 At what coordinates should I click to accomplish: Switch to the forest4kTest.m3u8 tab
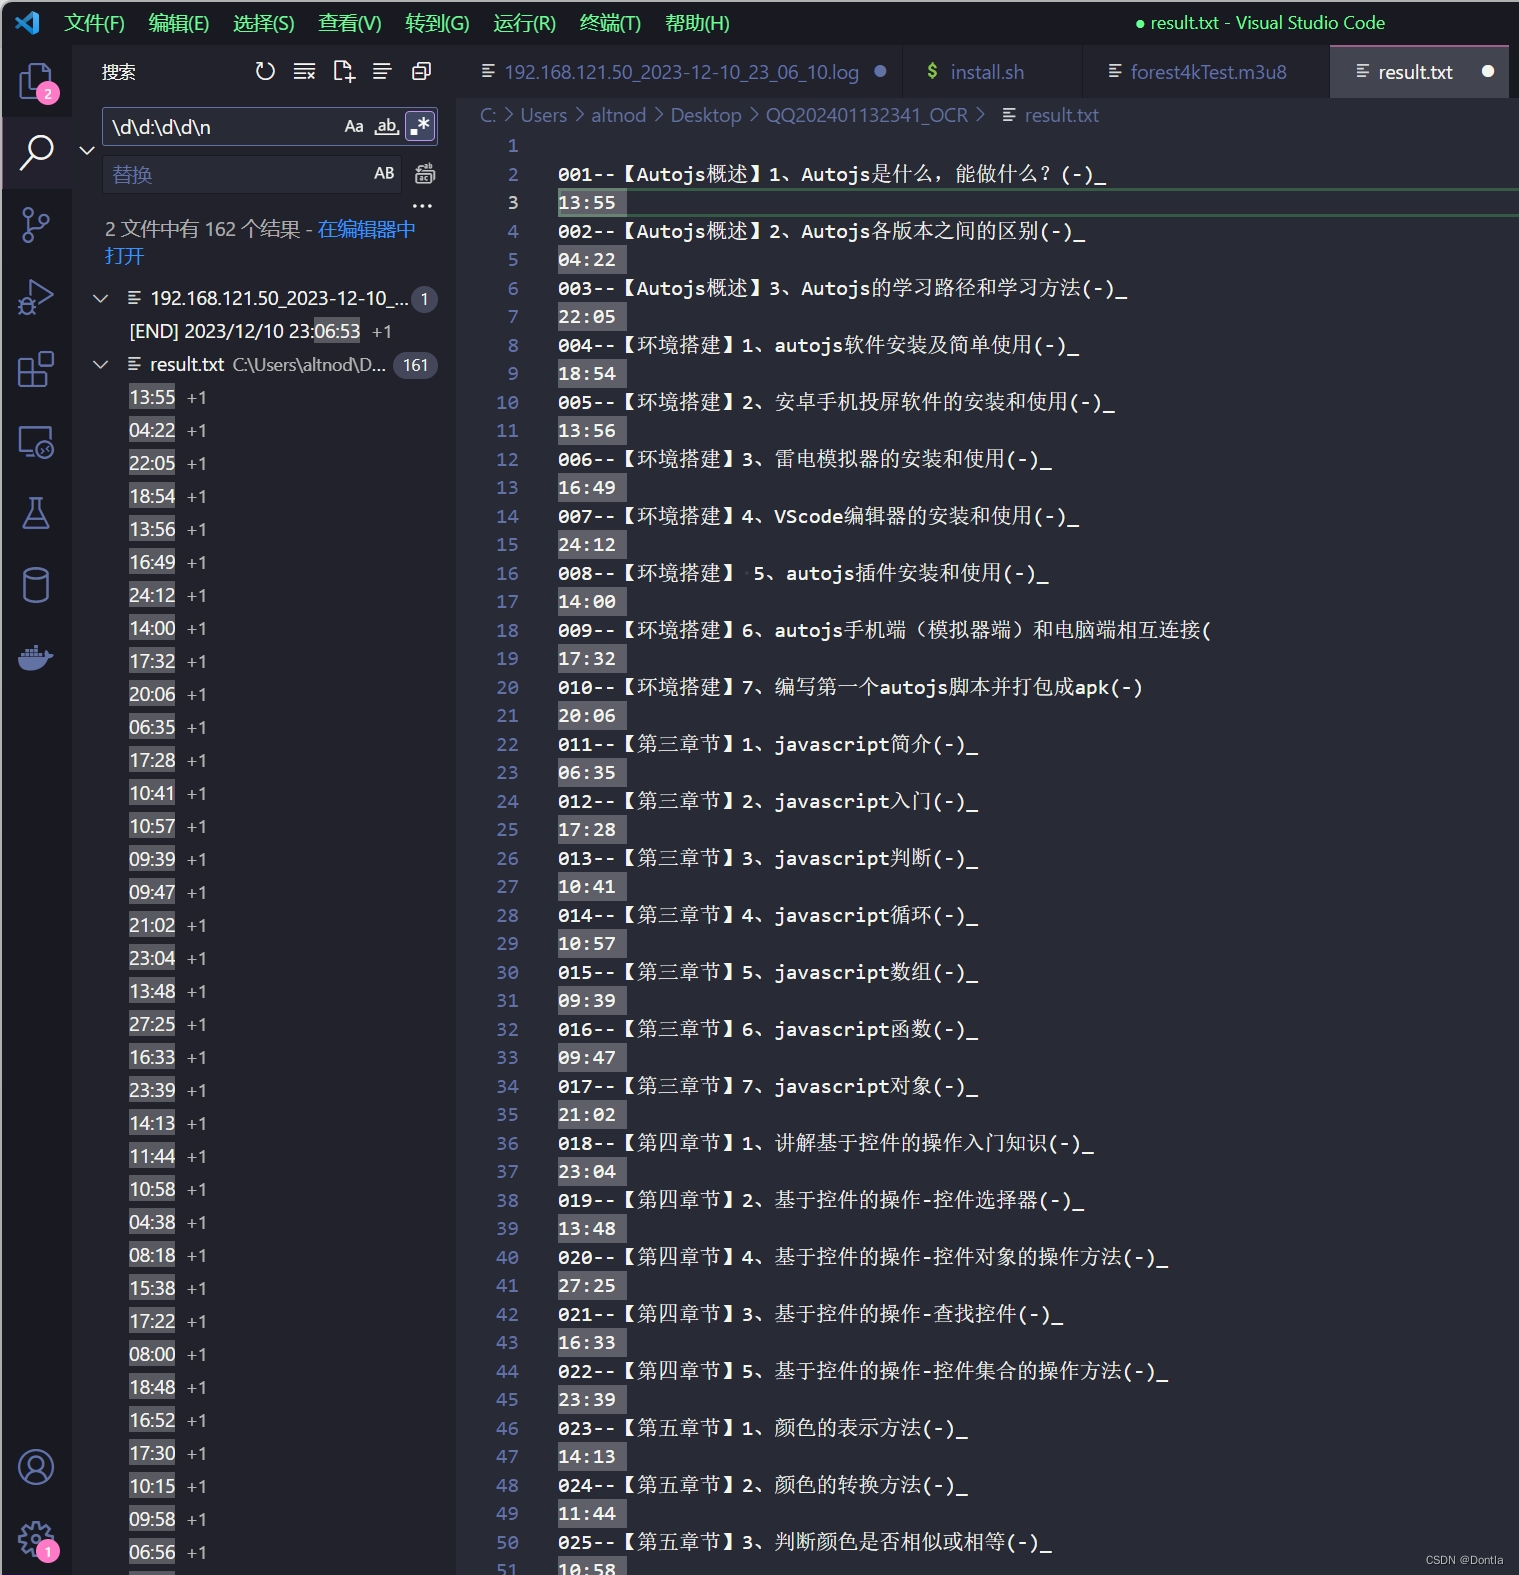[1208, 72]
